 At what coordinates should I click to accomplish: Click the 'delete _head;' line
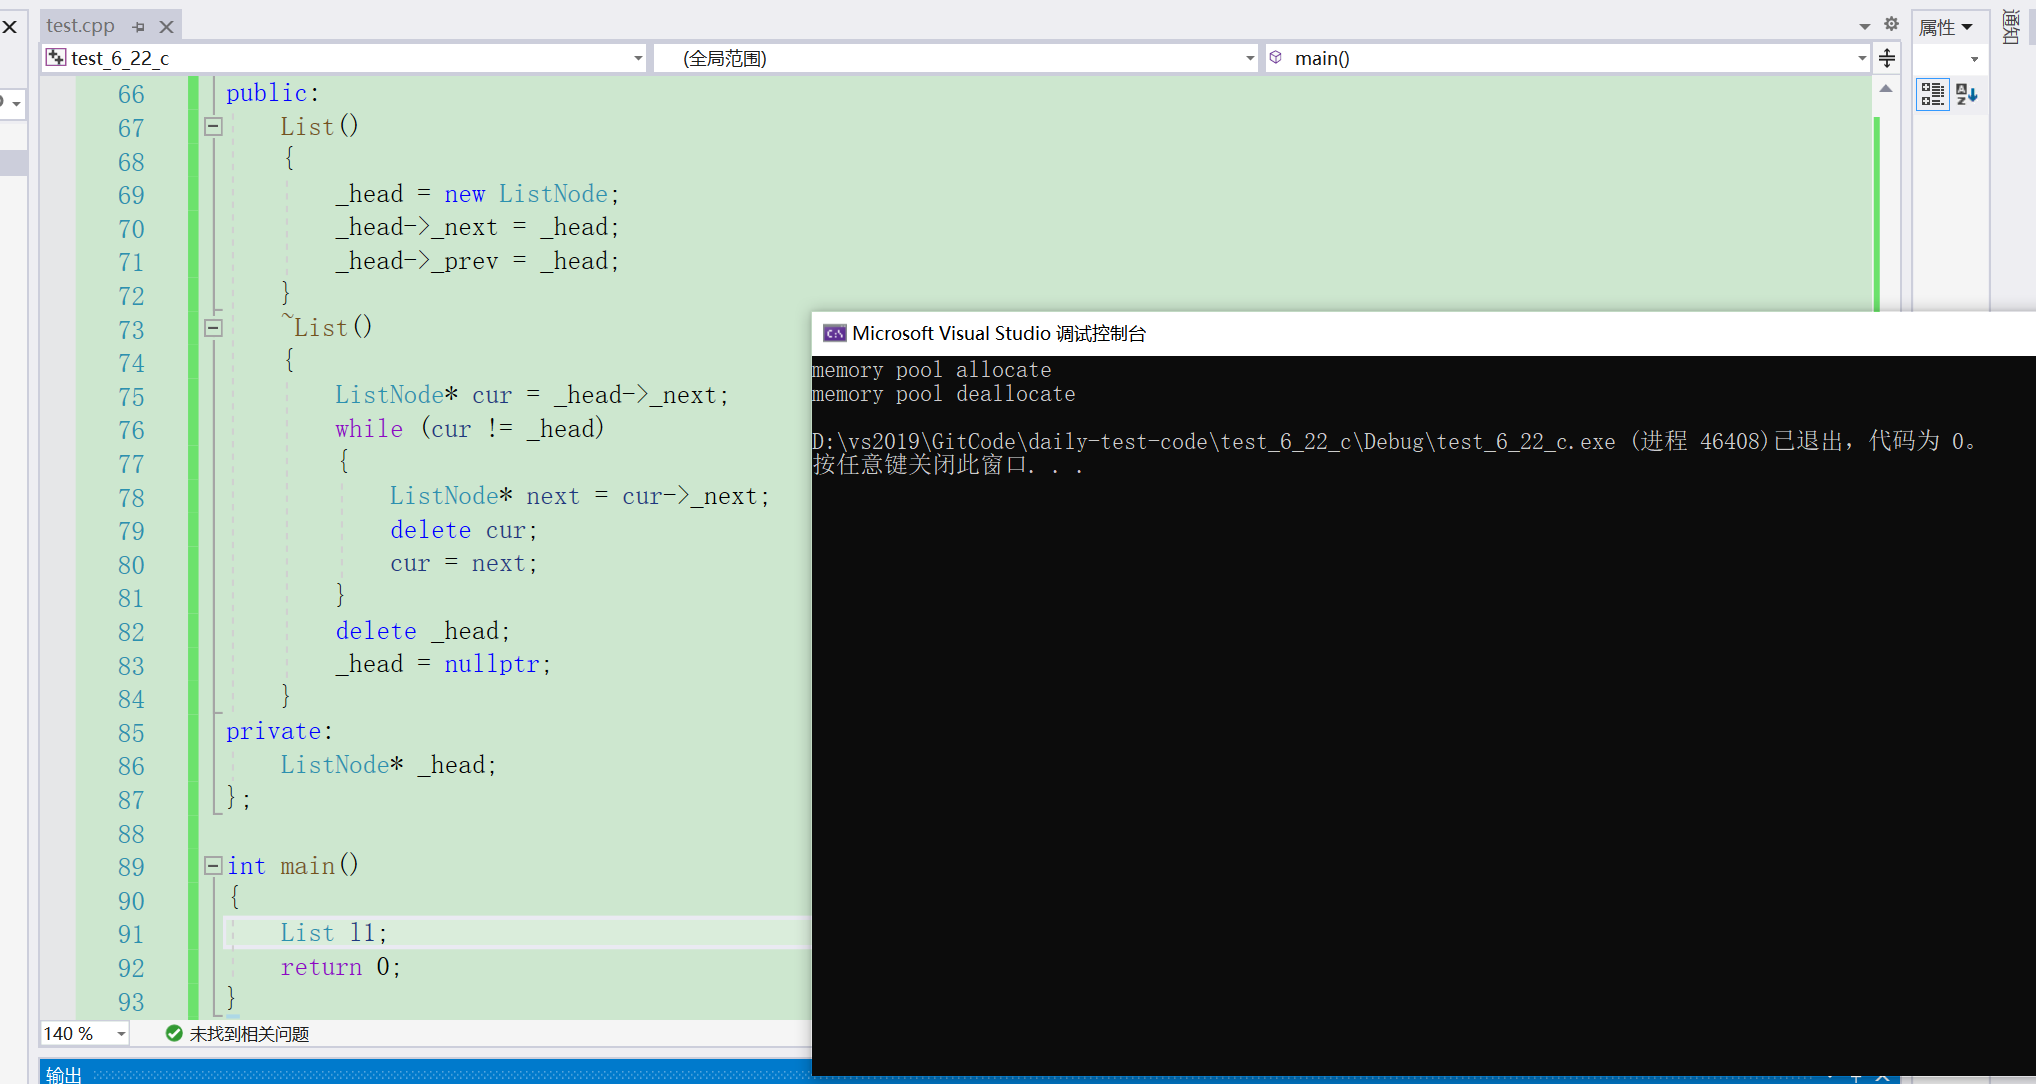(x=422, y=631)
